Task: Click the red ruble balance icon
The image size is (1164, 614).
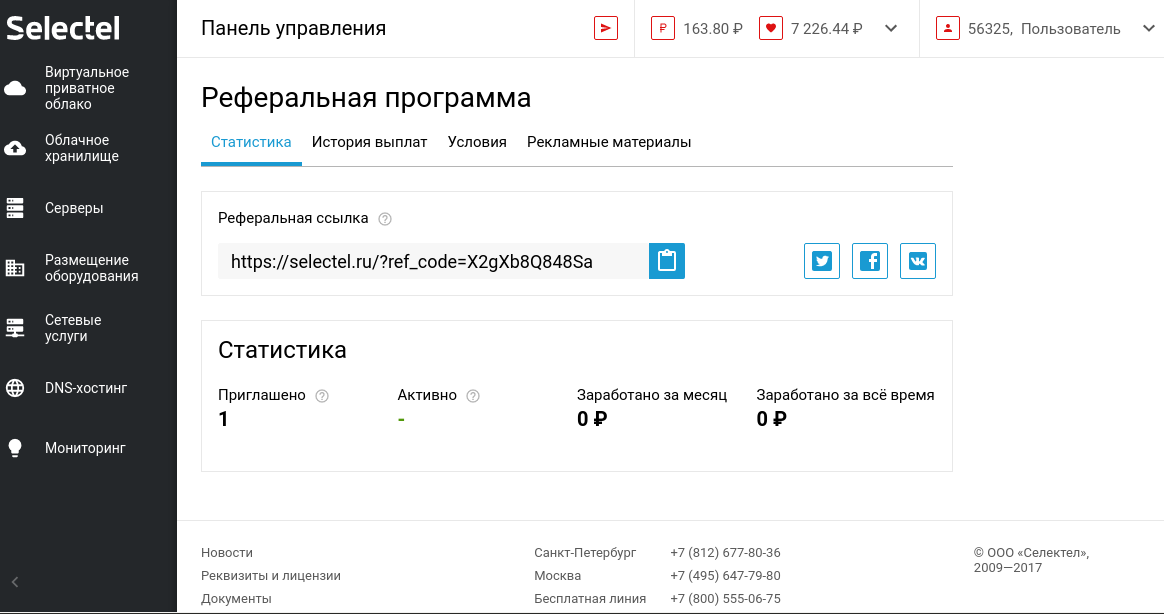Action: 663,28
